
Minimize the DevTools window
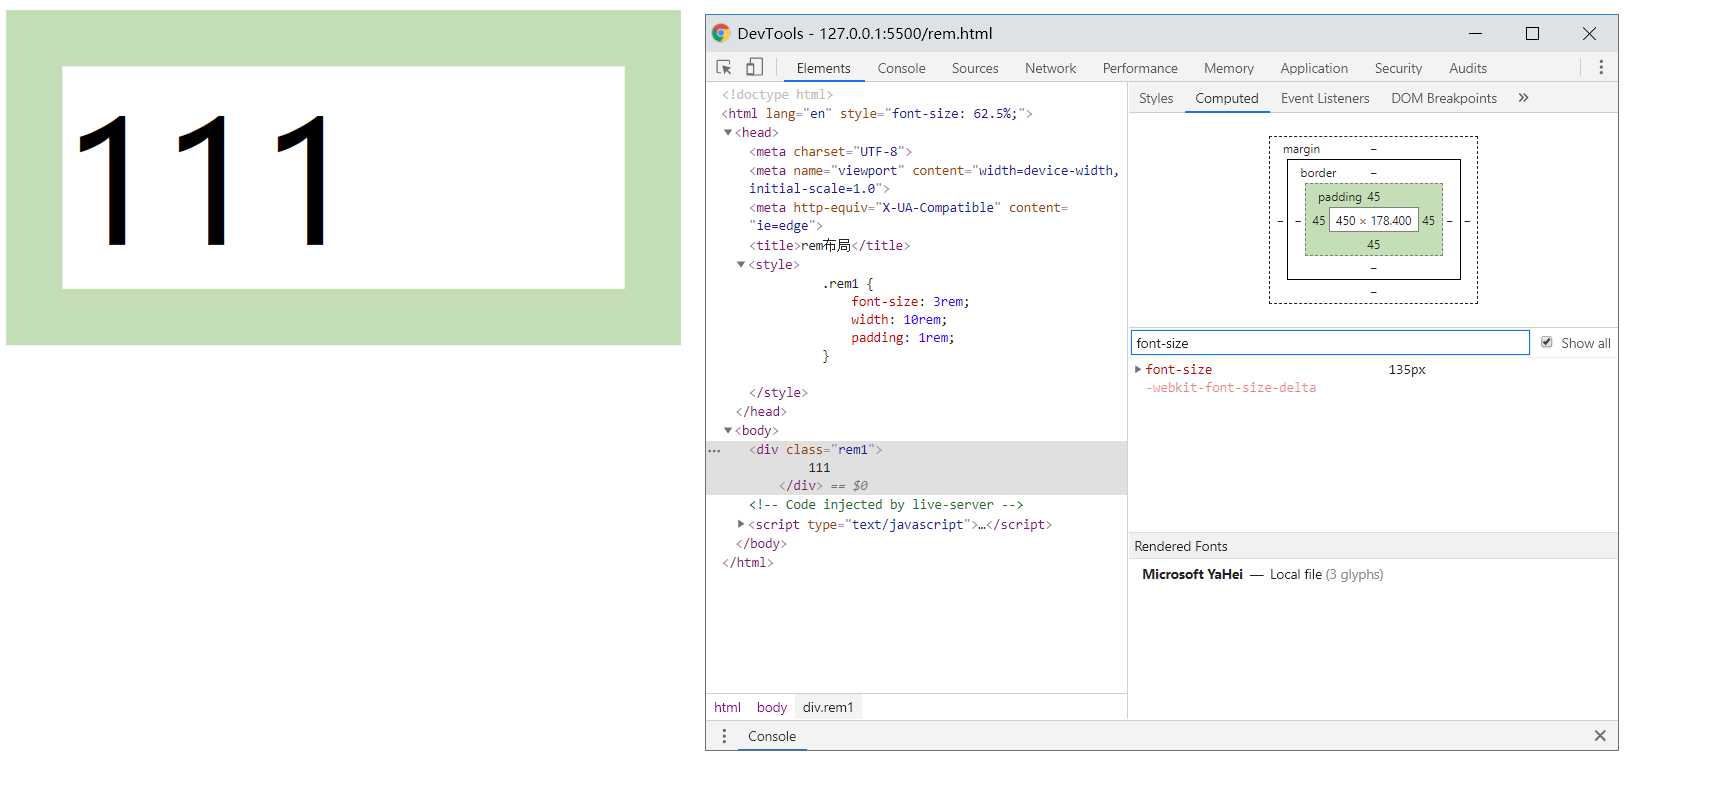pyautogui.click(x=1474, y=33)
